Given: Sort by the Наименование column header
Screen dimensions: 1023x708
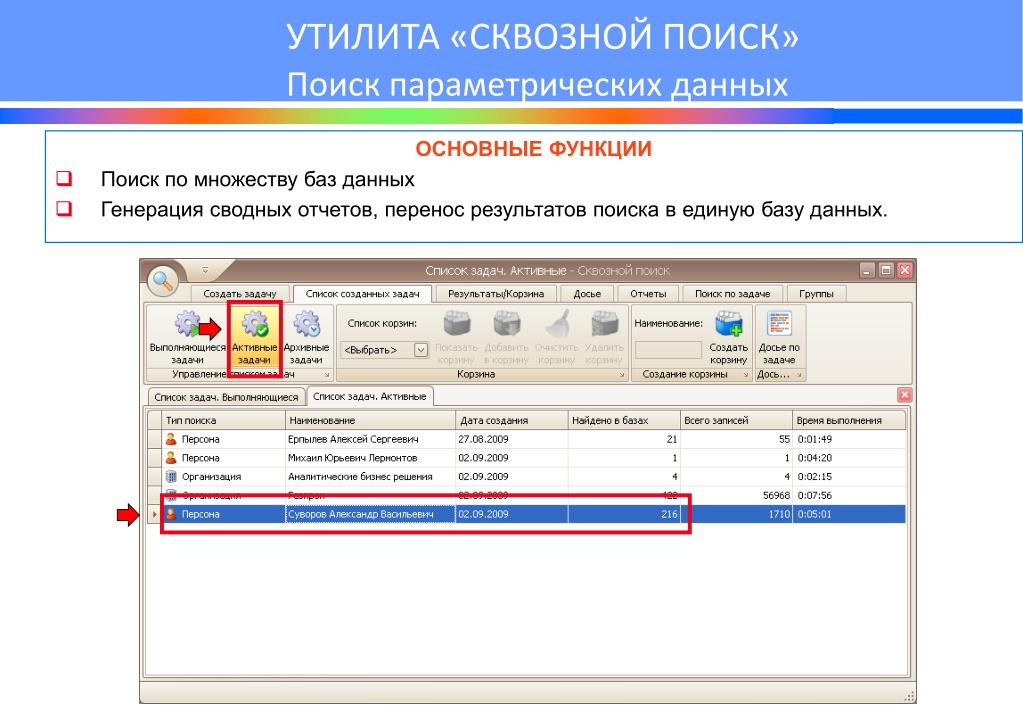Looking at the screenshot, I should [x=370, y=420].
